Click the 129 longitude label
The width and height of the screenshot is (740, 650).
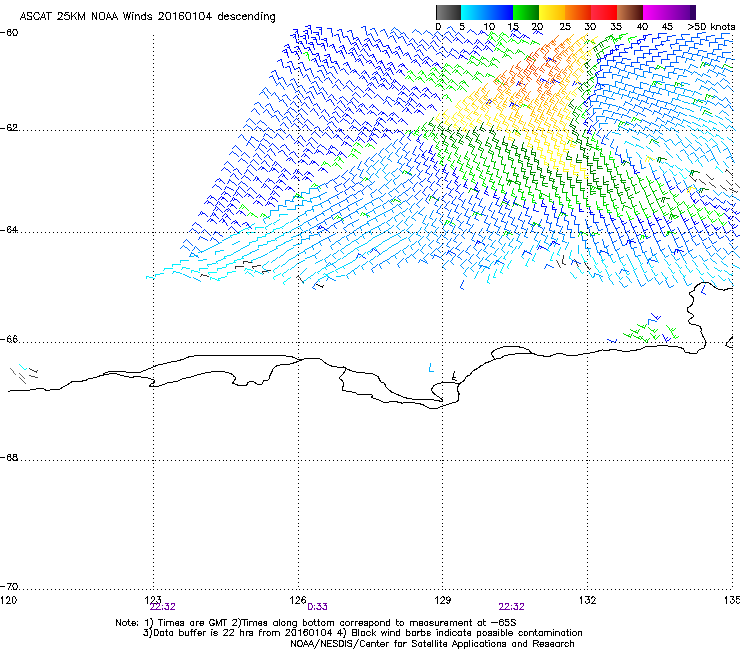(443, 600)
